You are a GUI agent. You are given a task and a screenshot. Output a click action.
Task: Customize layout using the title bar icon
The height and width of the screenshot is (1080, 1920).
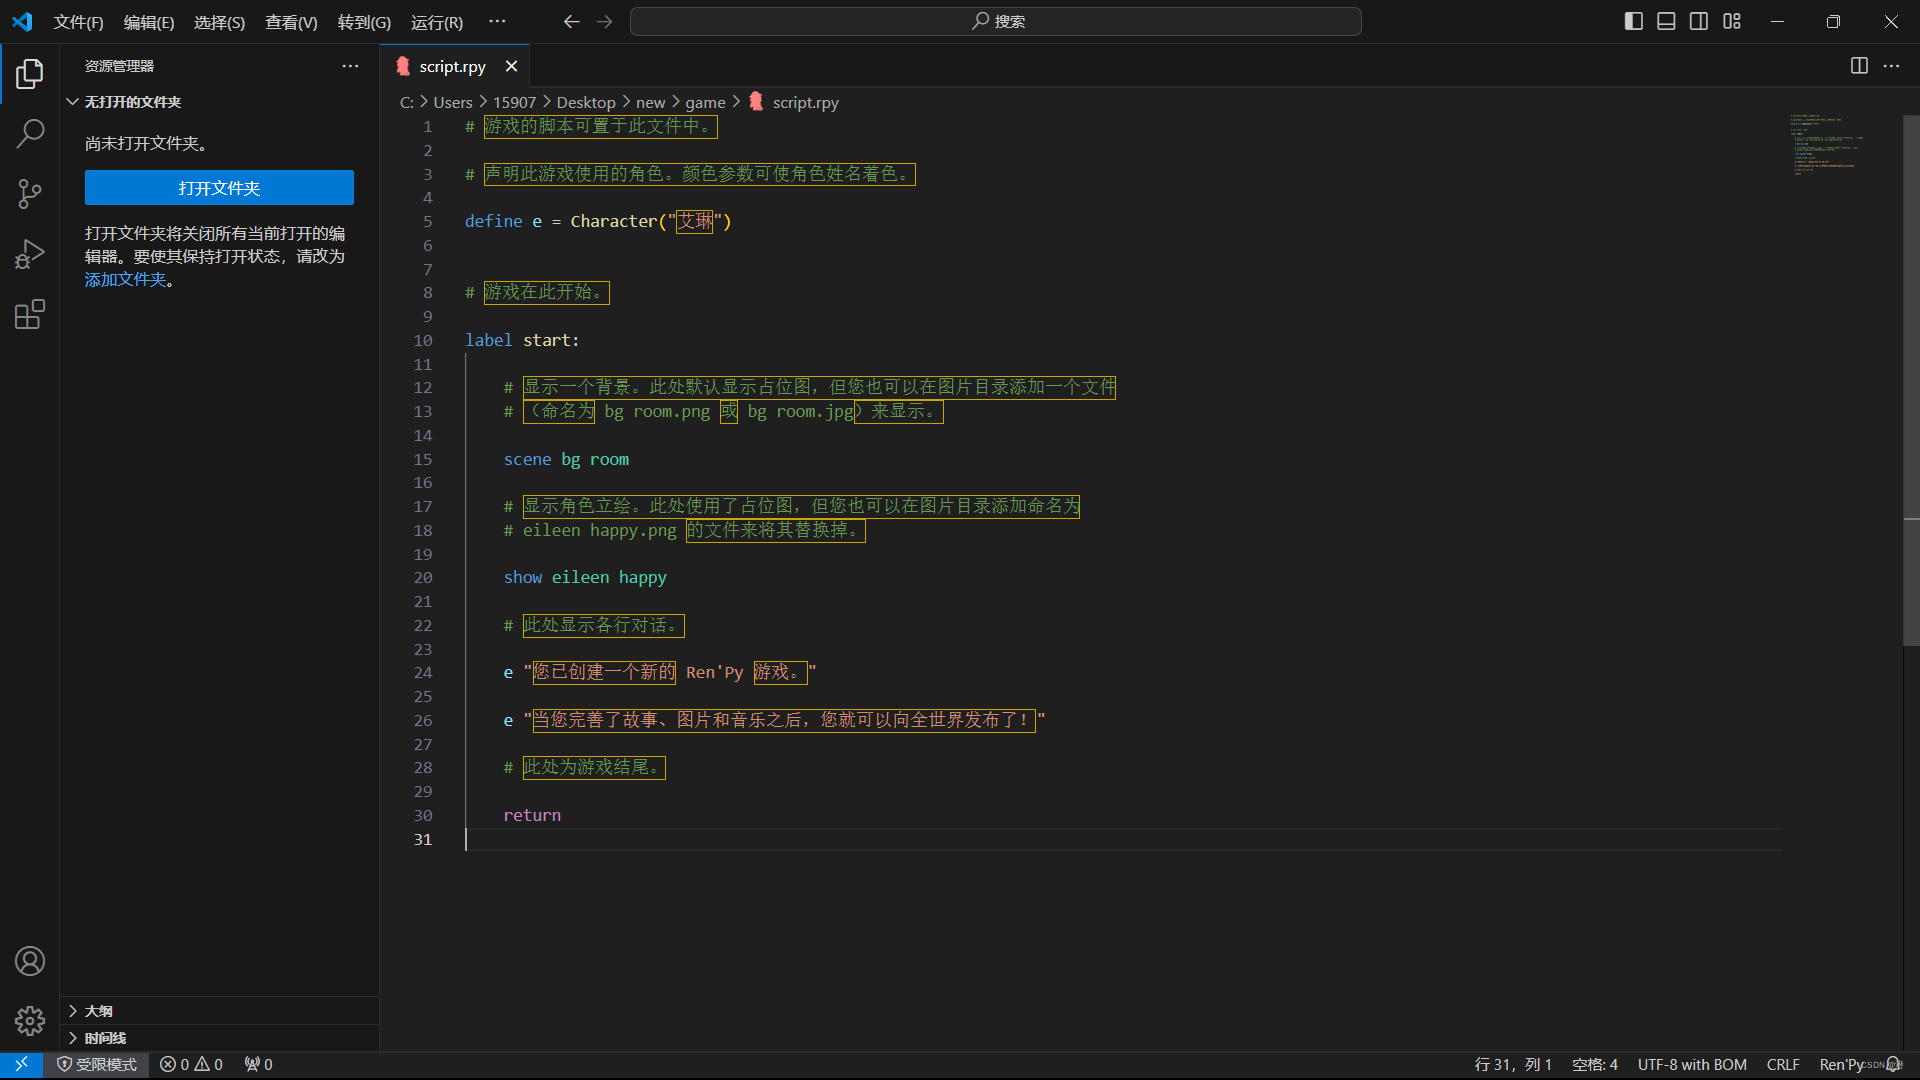pyautogui.click(x=1732, y=21)
